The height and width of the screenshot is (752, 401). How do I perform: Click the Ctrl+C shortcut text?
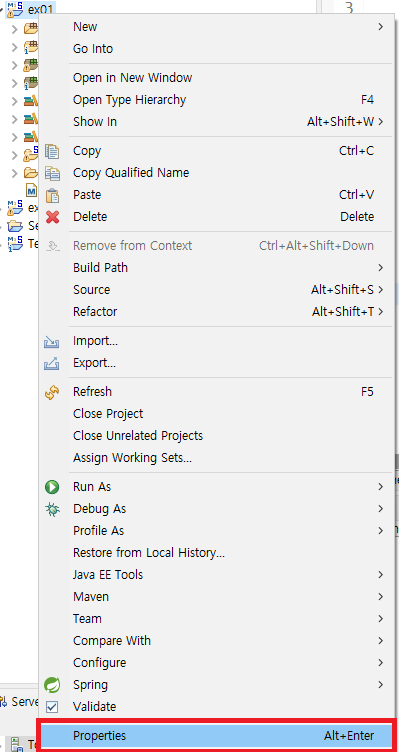pyautogui.click(x=356, y=151)
